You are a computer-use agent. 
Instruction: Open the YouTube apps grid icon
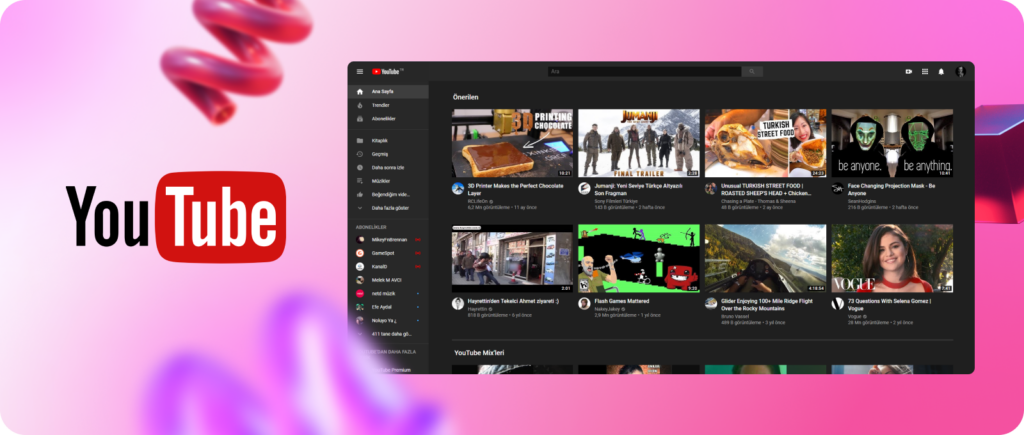[x=925, y=72]
